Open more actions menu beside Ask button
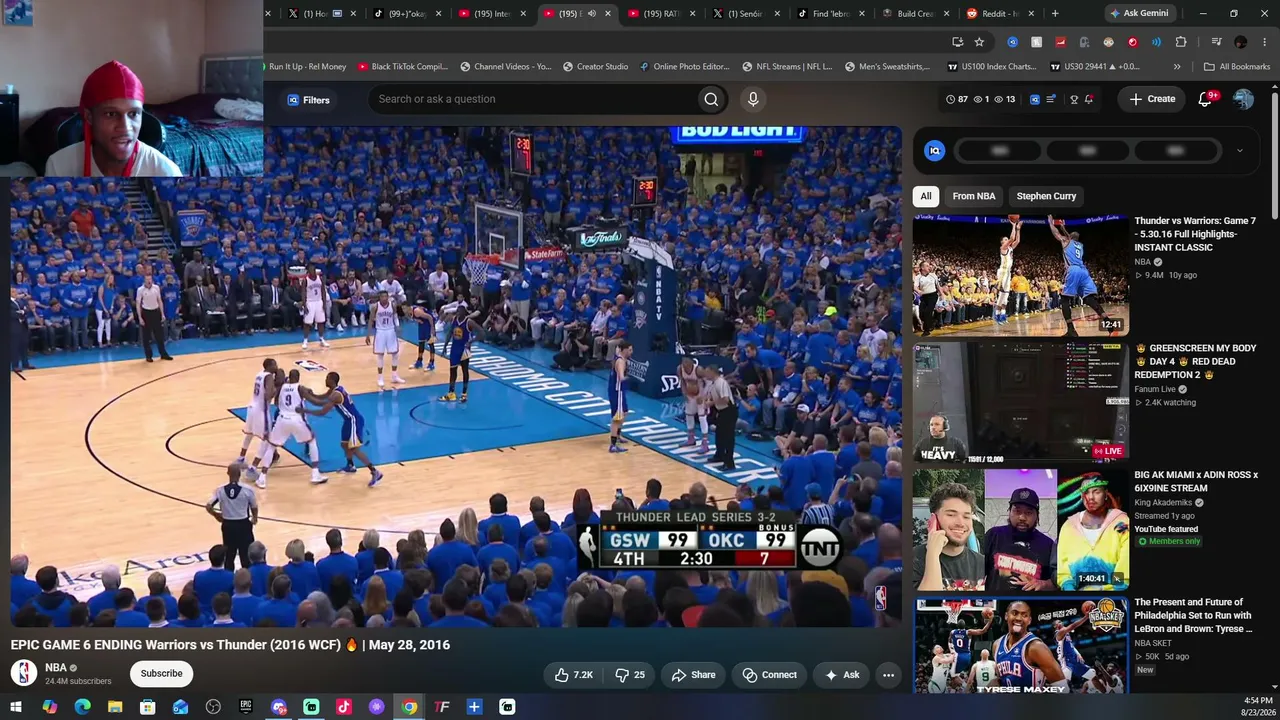 click(888, 675)
